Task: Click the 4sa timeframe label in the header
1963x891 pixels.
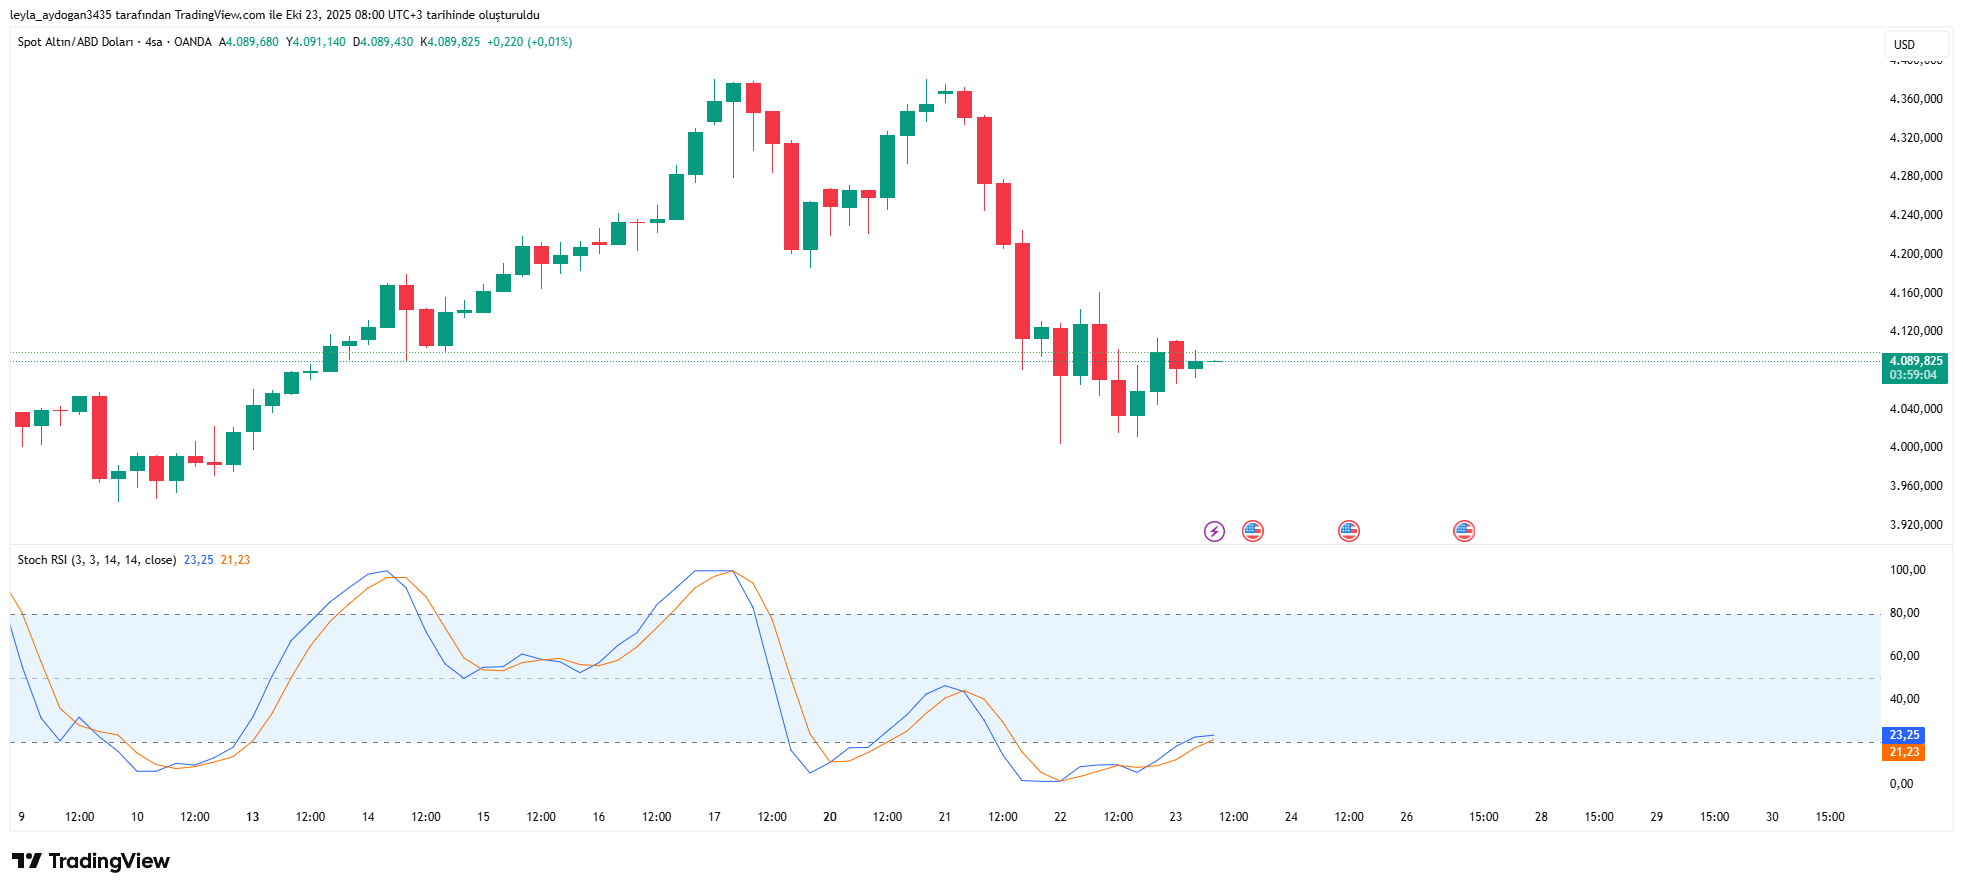Action: point(153,42)
